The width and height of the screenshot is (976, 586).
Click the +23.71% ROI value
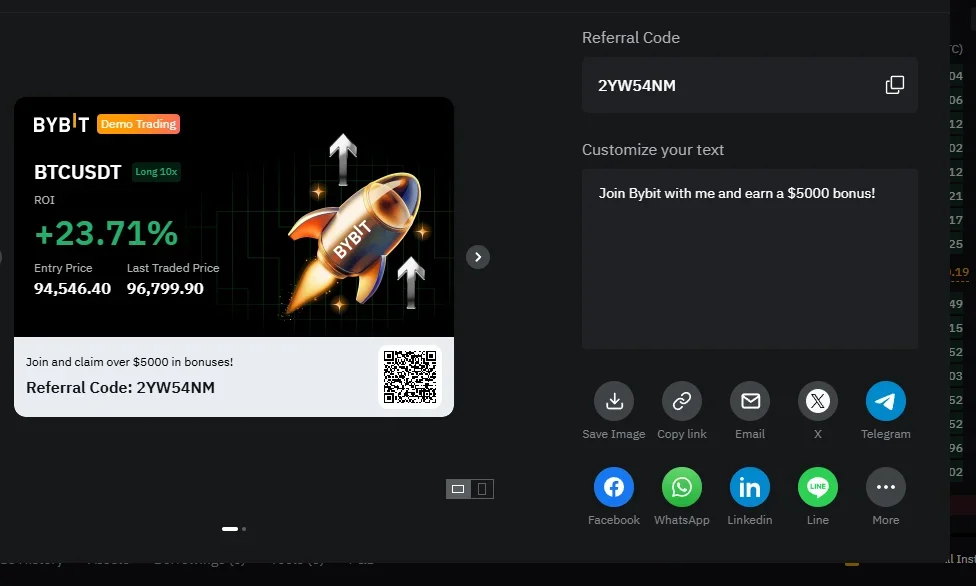[x=106, y=234]
